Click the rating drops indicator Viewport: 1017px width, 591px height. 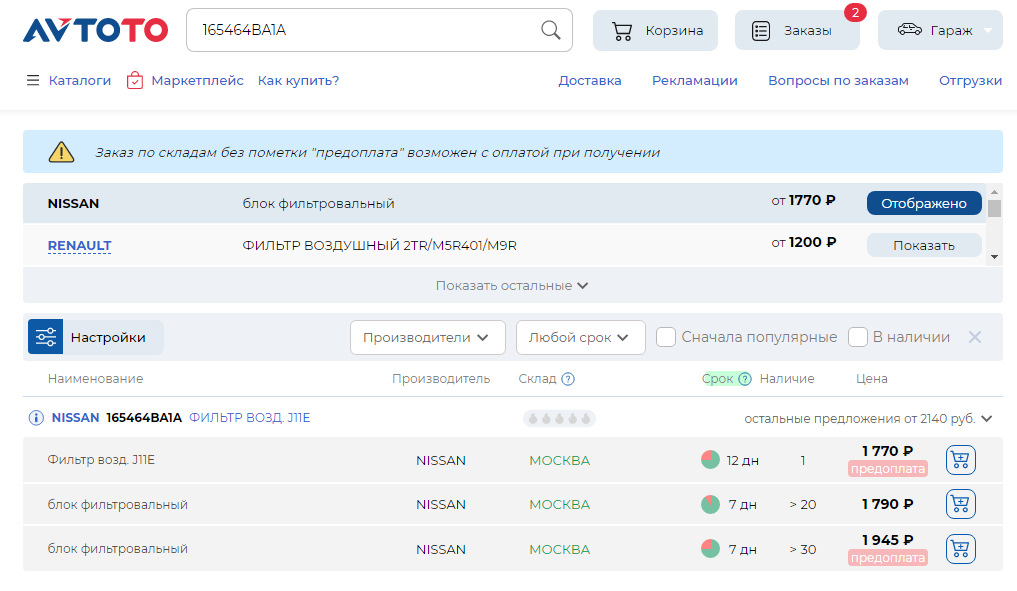pyautogui.click(x=559, y=418)
